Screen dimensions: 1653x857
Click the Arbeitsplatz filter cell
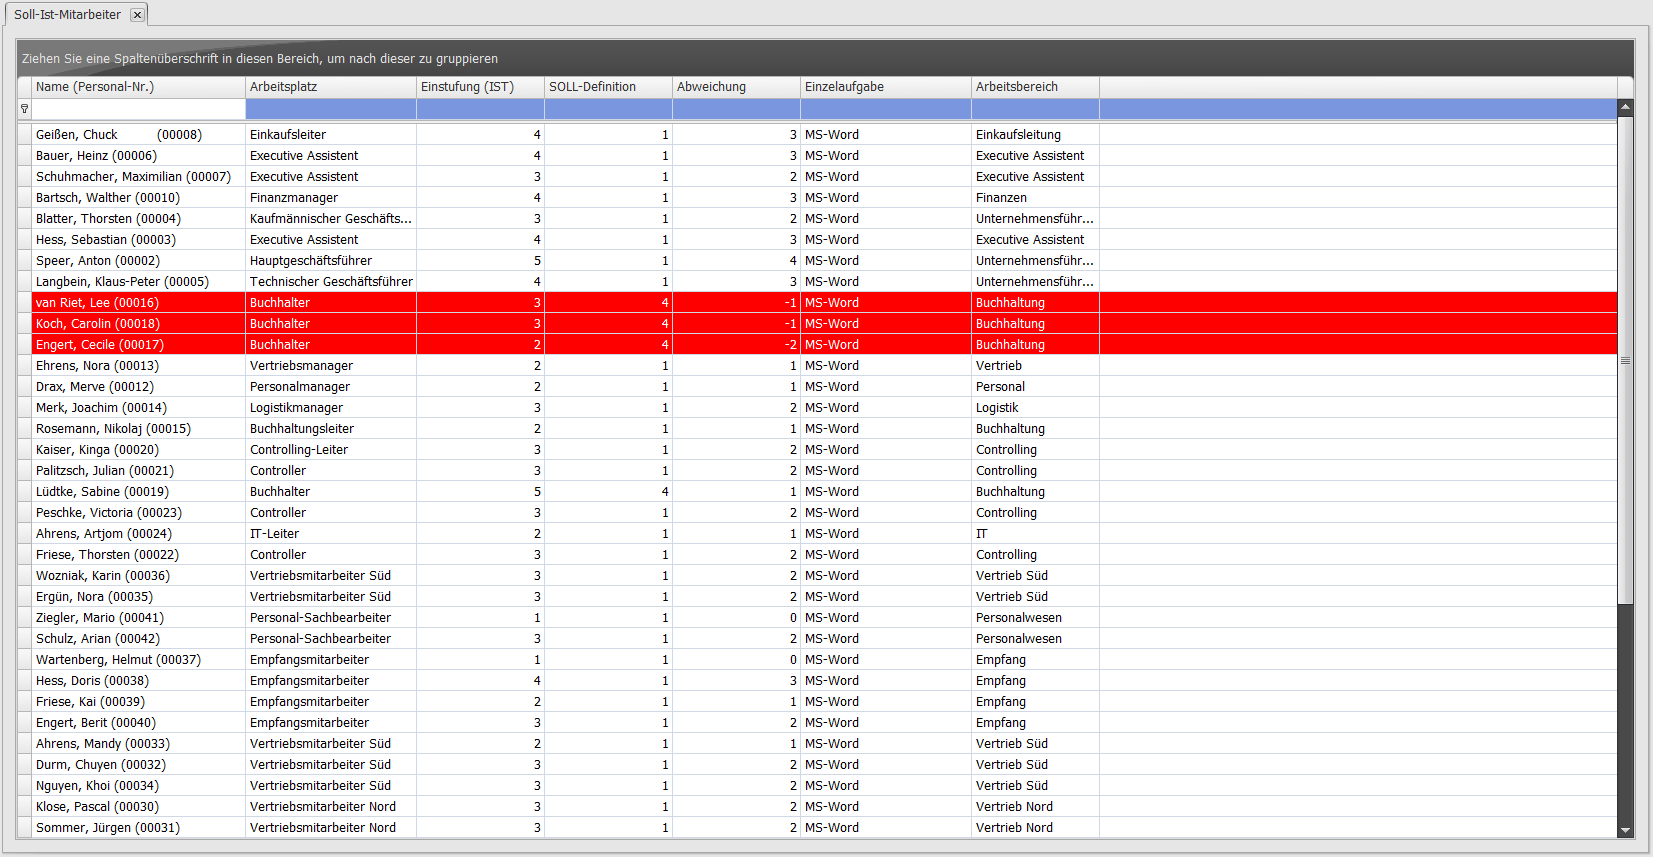(x=330, y=109)
